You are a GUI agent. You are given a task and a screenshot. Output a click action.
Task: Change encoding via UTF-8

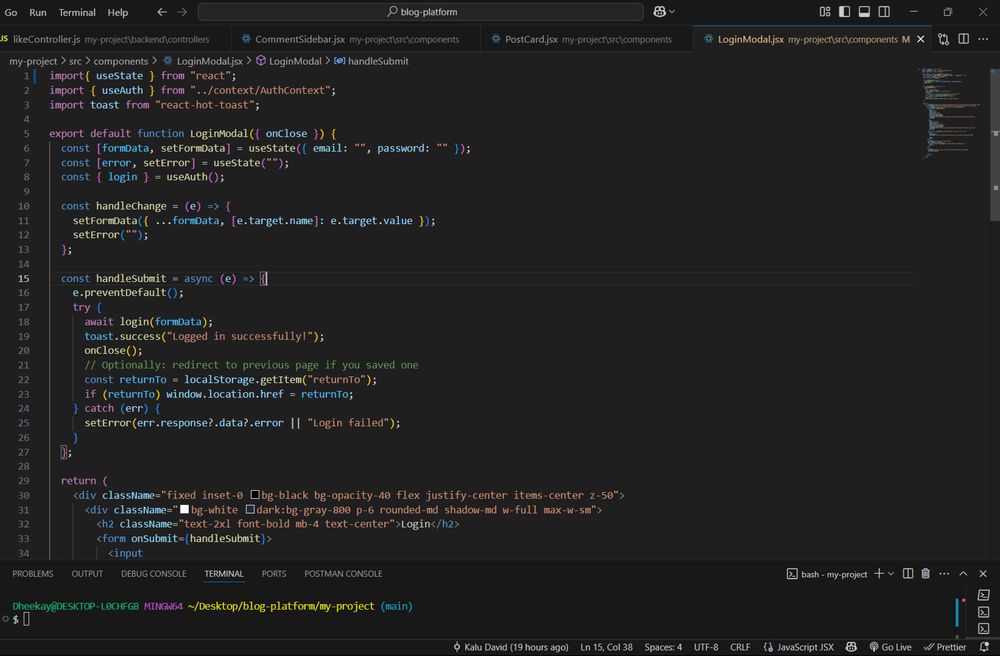click(x=706, y=647)
